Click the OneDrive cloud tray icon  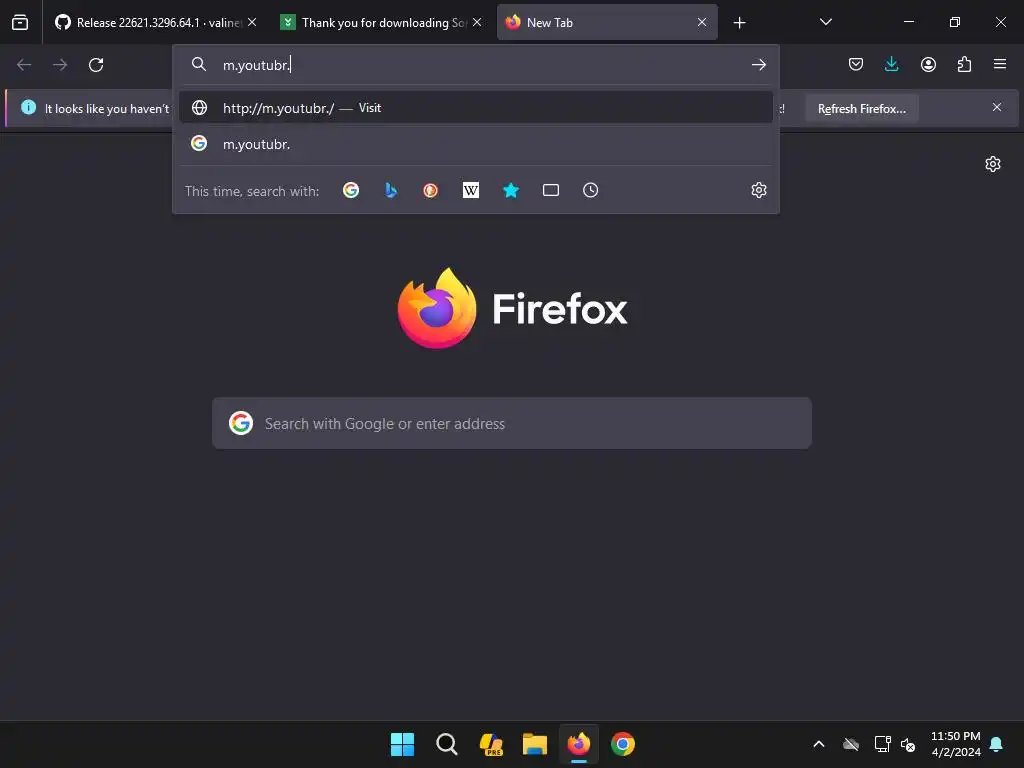pyautogui.click(x=851, y=744)
